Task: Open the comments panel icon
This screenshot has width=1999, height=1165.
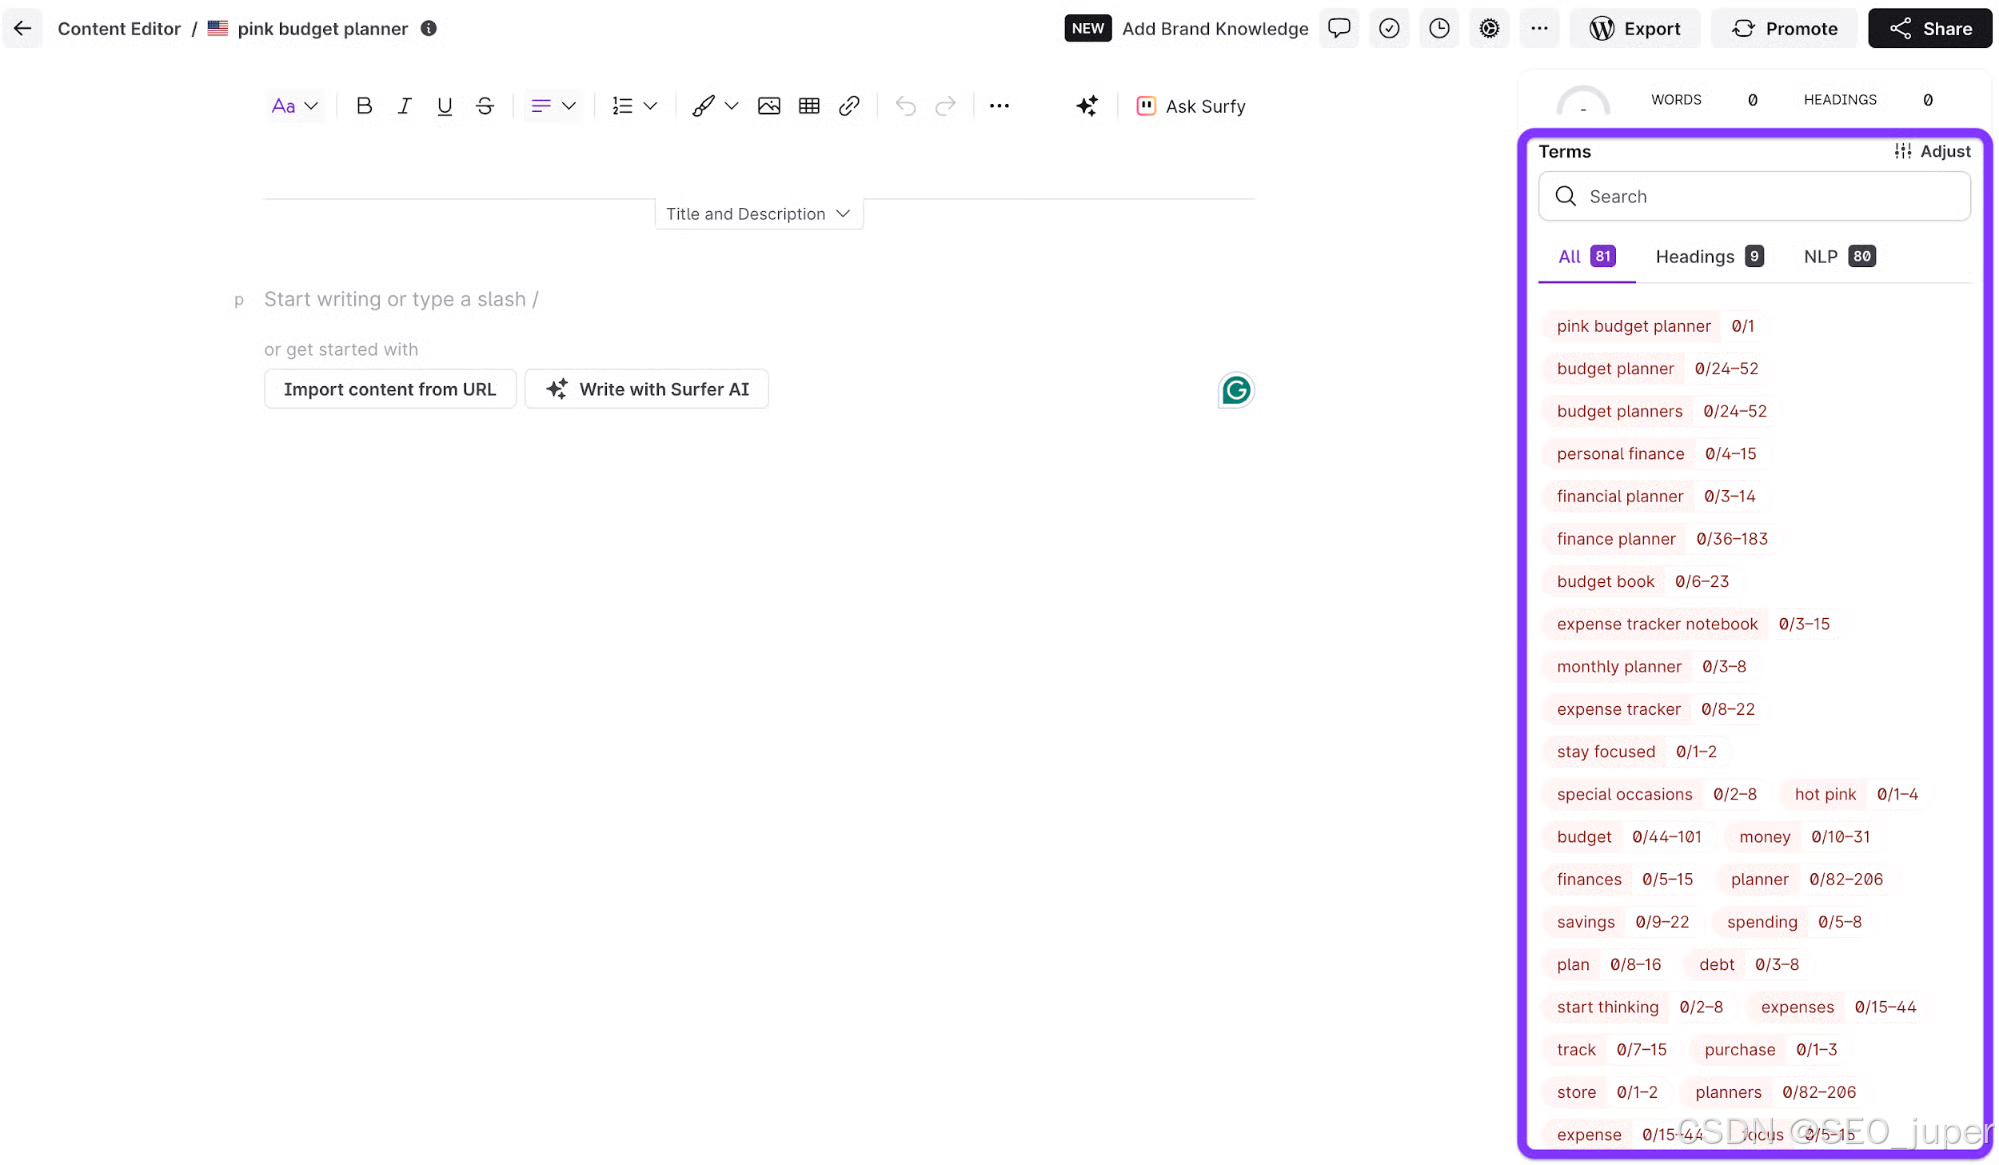Action: coord(1339,28)
